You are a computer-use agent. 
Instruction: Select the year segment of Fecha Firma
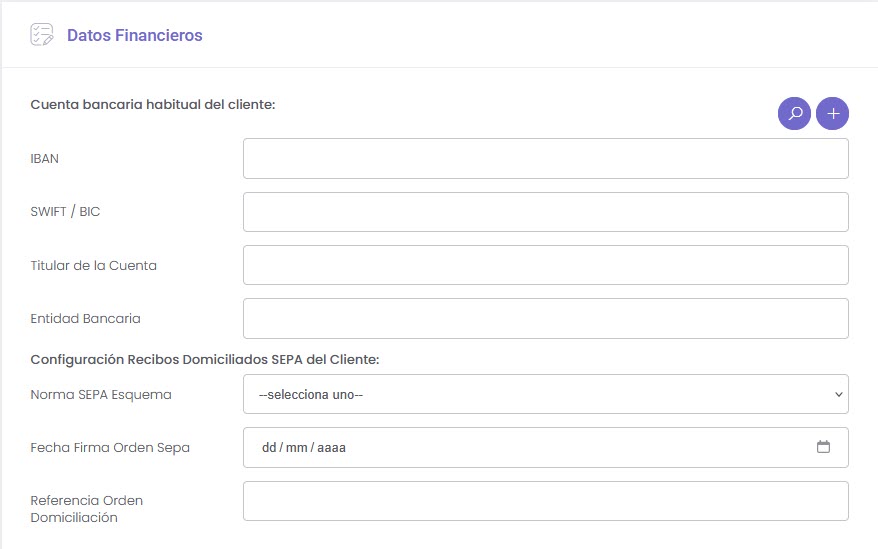click(x=331, y=448)
